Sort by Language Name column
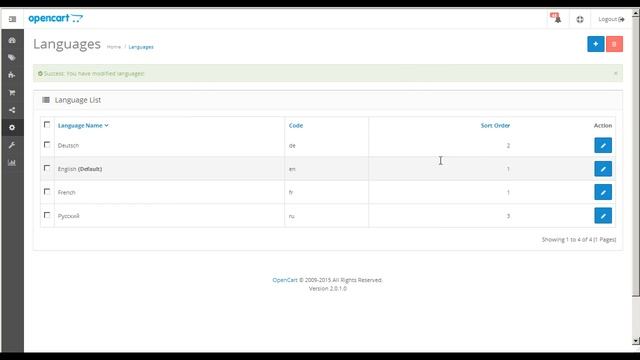The height and width of the screenshot is (360, 640). pyautogui.click(x=83, y=125)
